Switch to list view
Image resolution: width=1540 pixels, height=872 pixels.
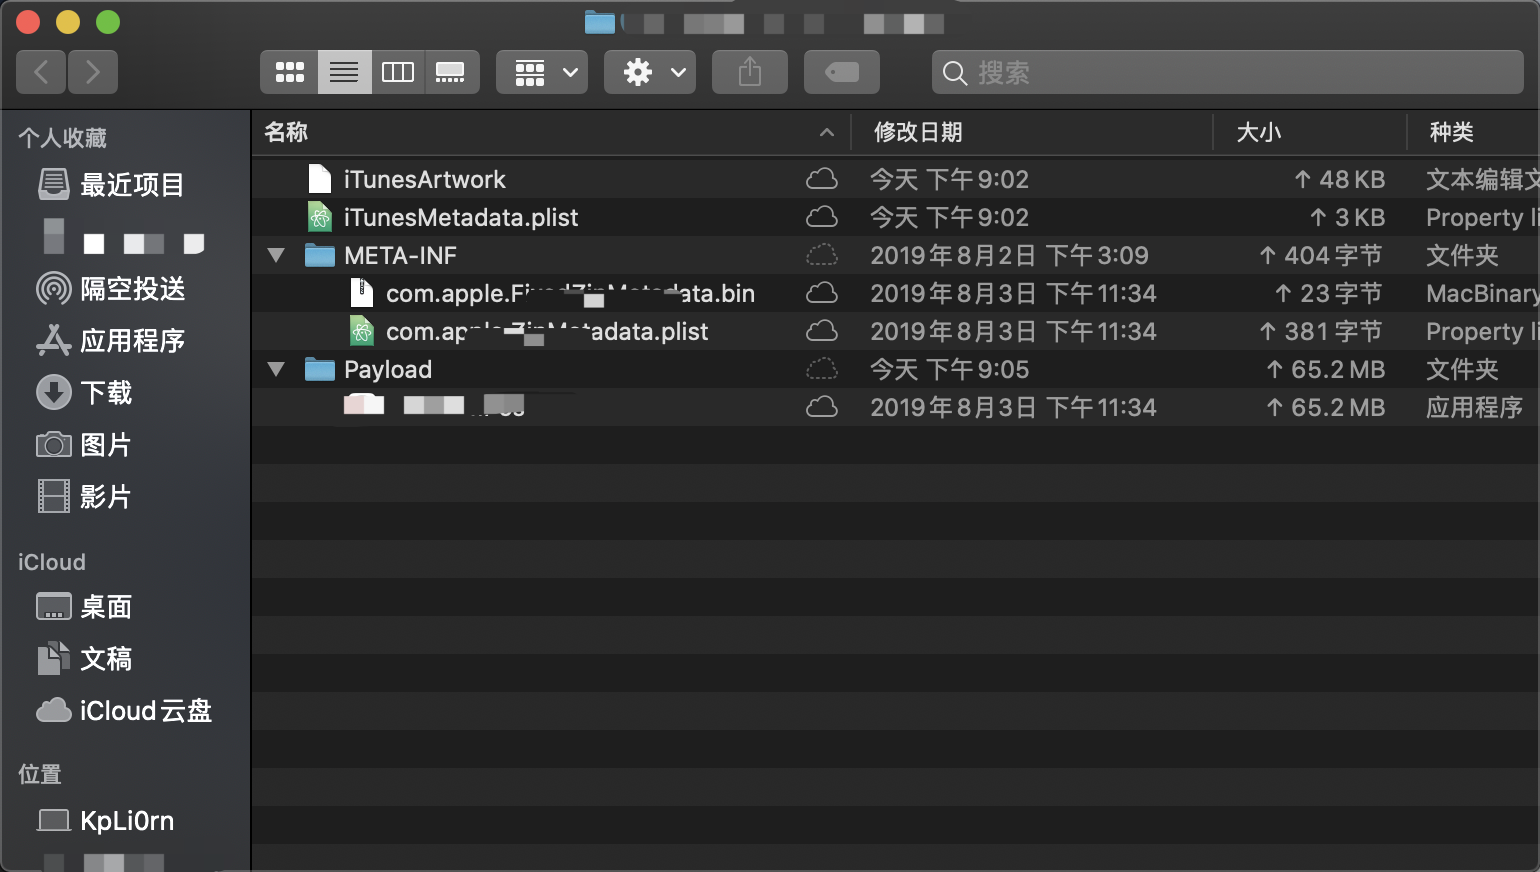pos(344,72)
